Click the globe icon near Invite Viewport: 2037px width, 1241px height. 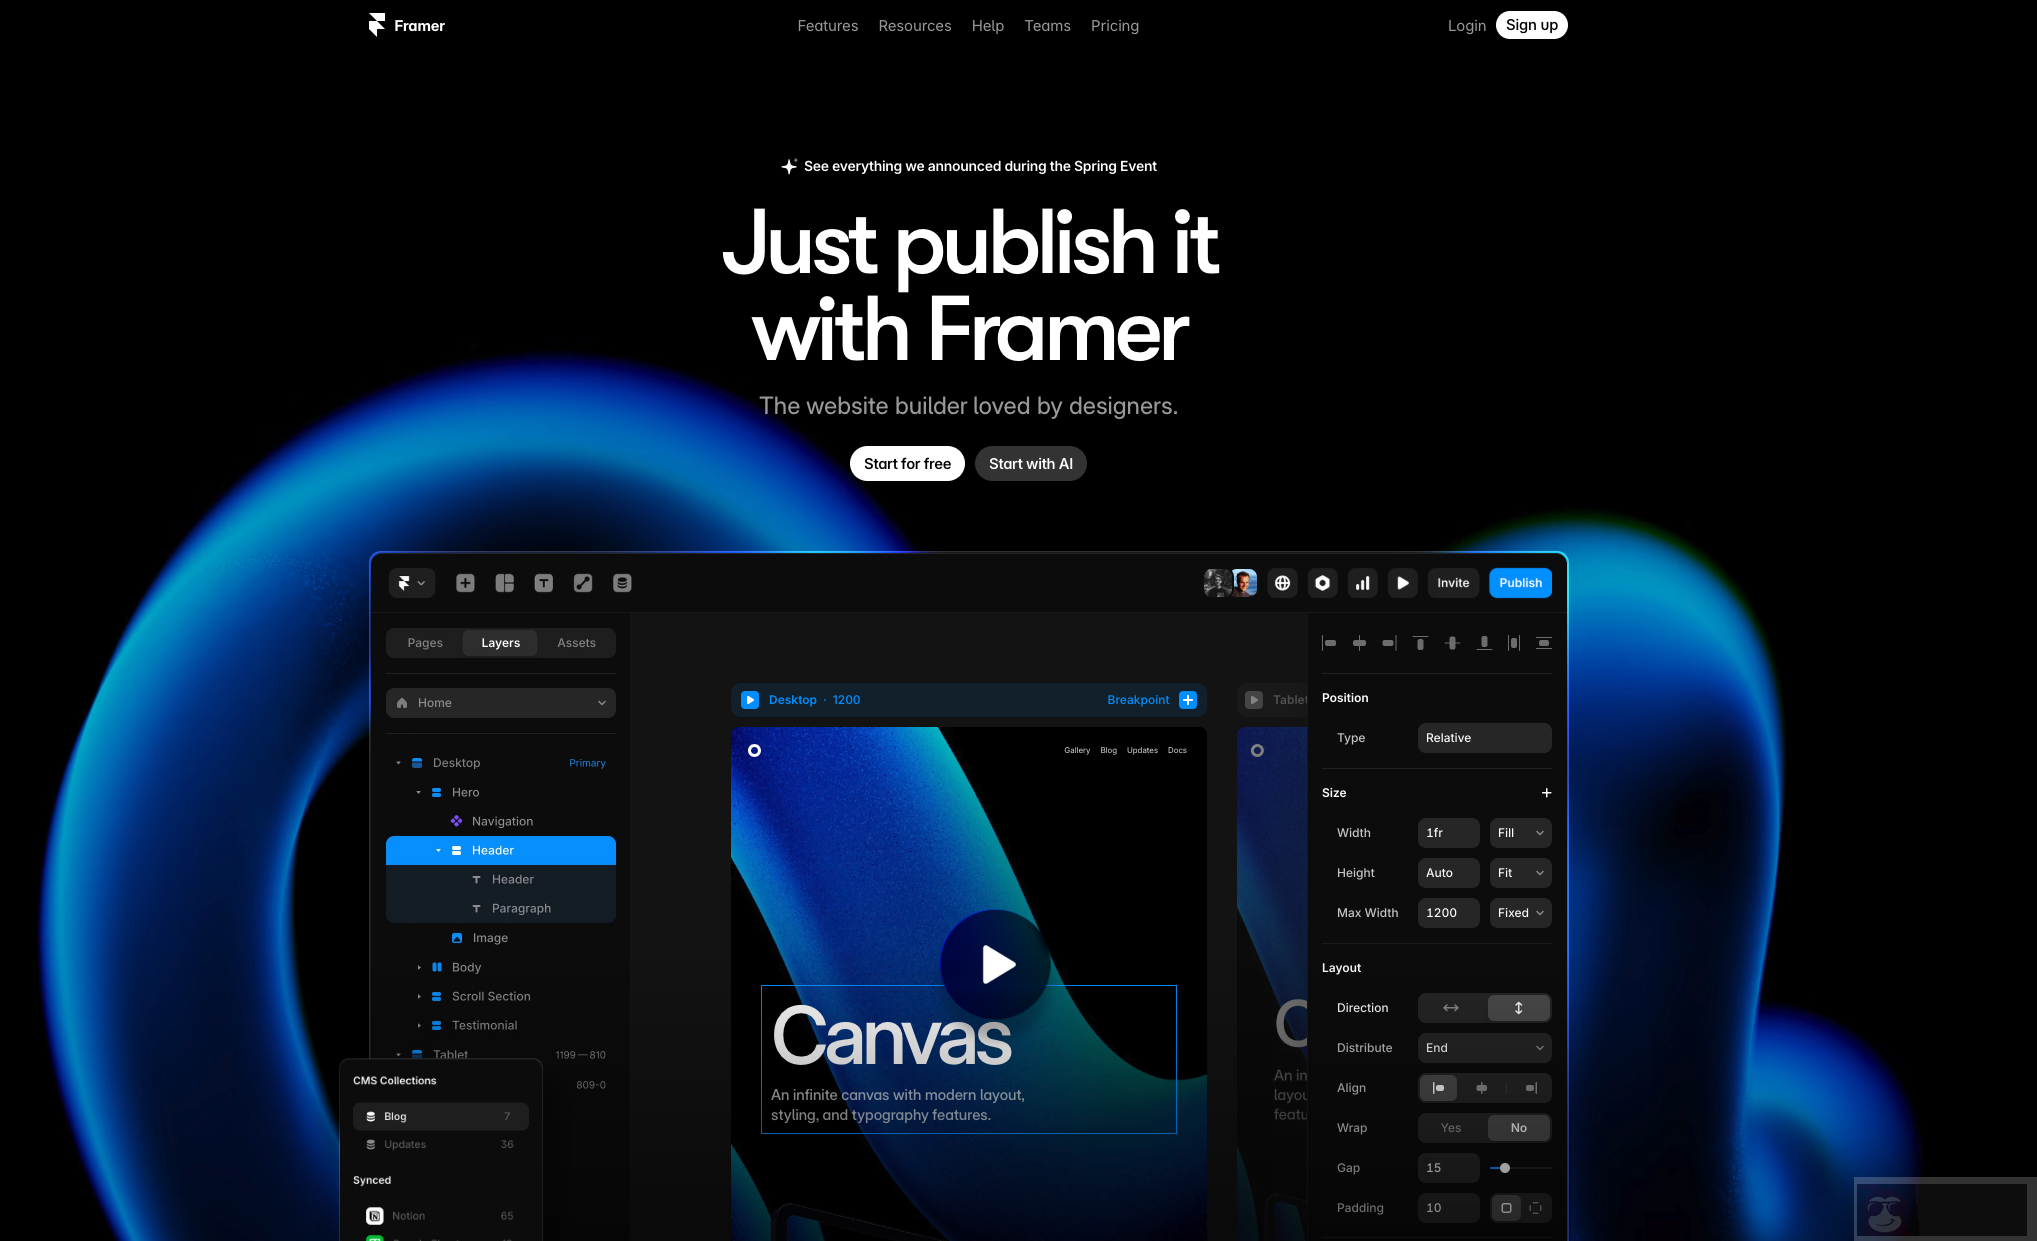coord(1282,583)
